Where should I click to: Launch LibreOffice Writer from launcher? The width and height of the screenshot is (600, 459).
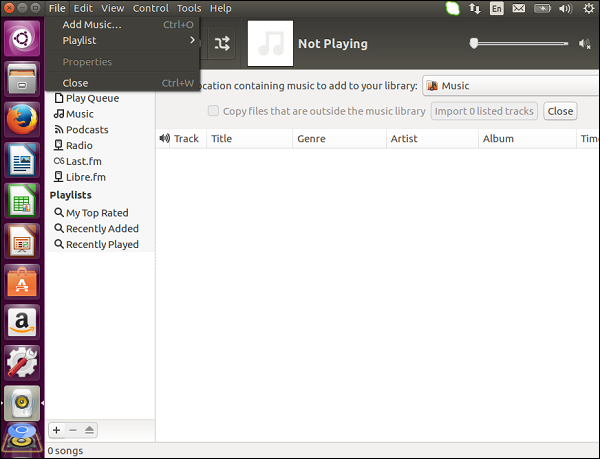pos(22,160)
